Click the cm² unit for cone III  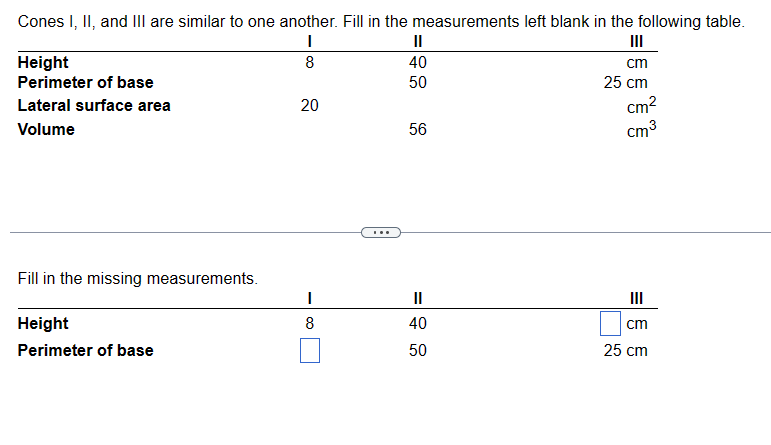coord(642,105)
